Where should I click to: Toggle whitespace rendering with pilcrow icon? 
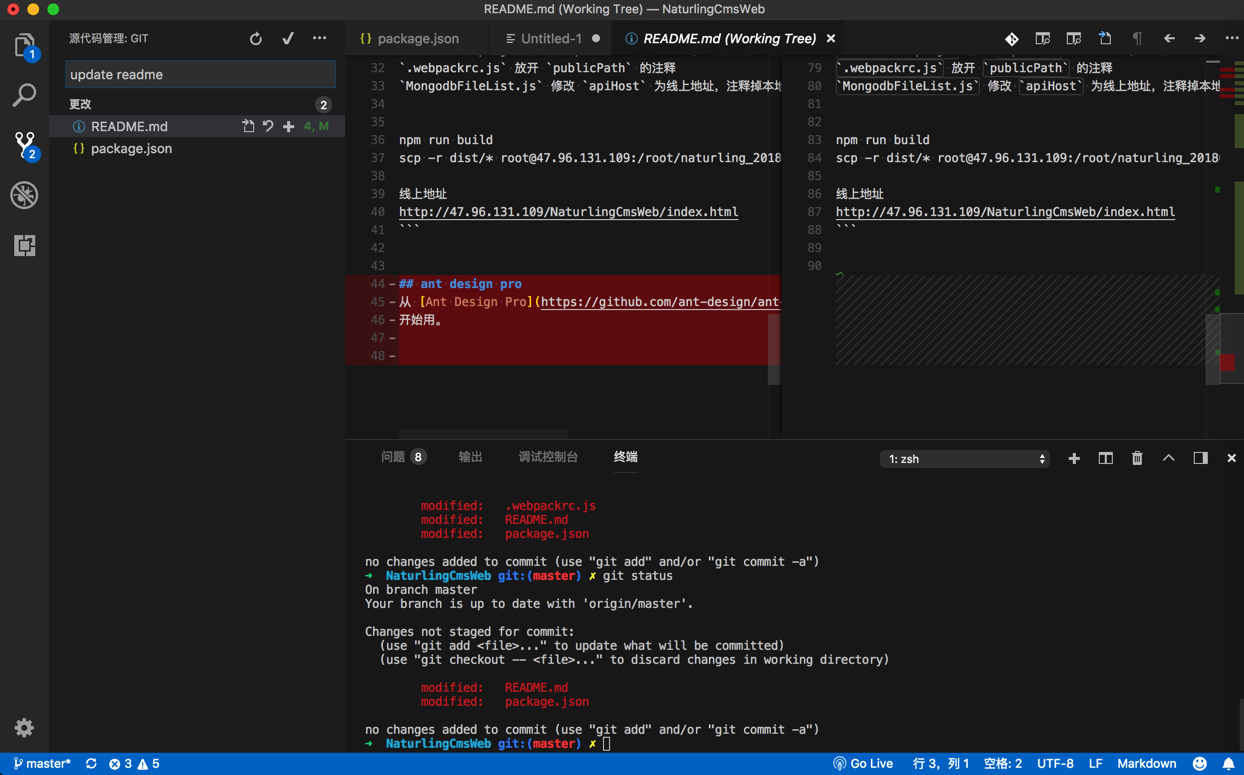point(1137,39)
